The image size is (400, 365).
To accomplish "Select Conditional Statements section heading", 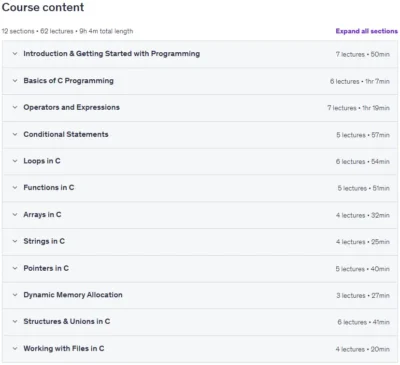I will click(66, 134).
